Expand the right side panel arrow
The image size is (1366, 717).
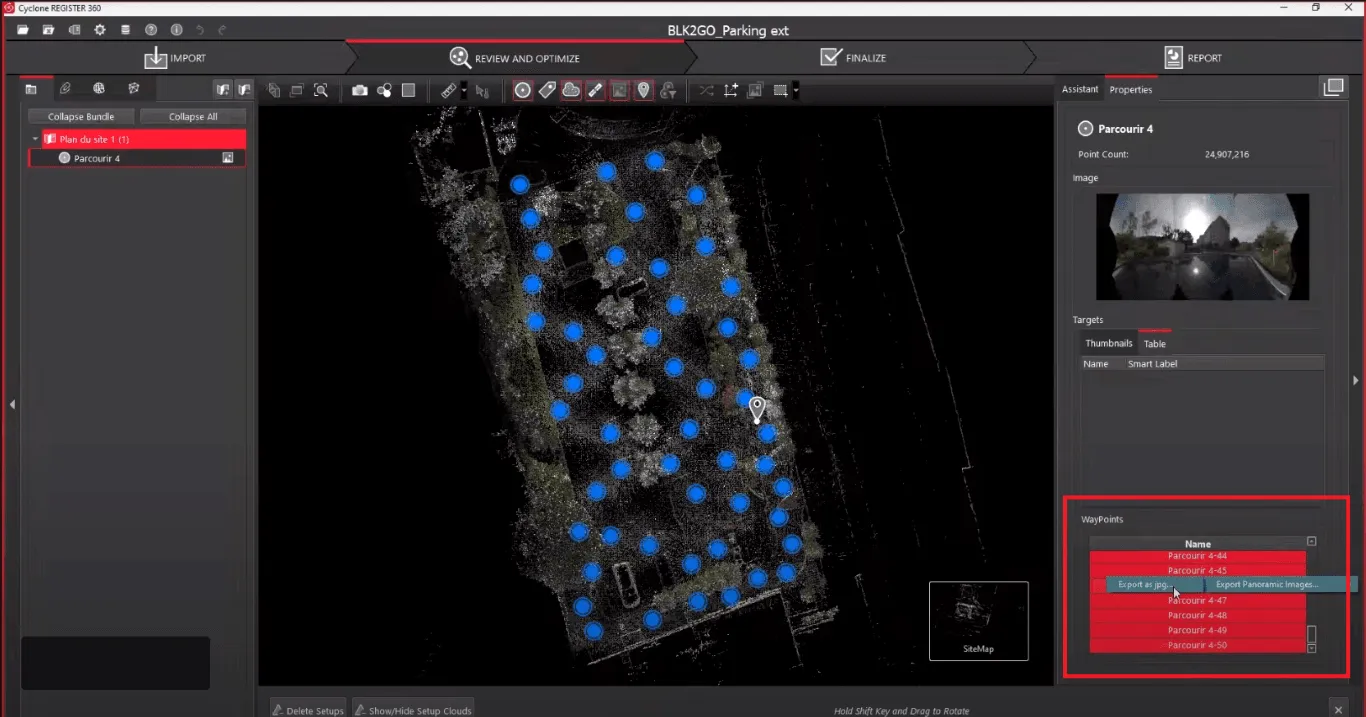tap(1356, 380)
